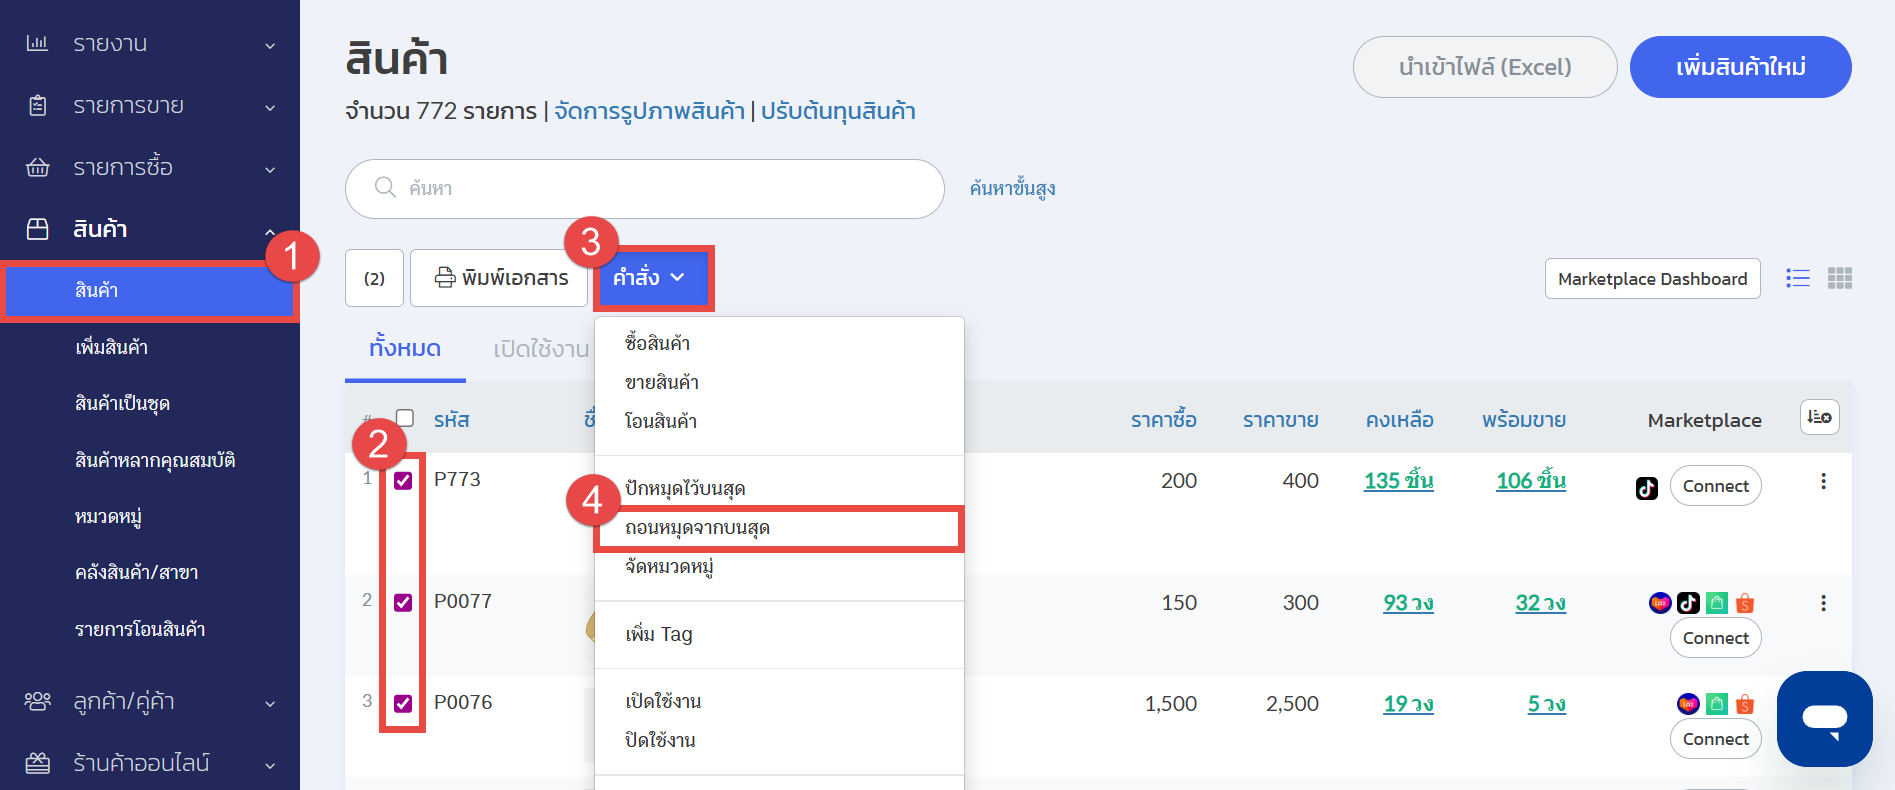Select ถอนหมุดจากบนสุด from menu

[x=697, y=528]
